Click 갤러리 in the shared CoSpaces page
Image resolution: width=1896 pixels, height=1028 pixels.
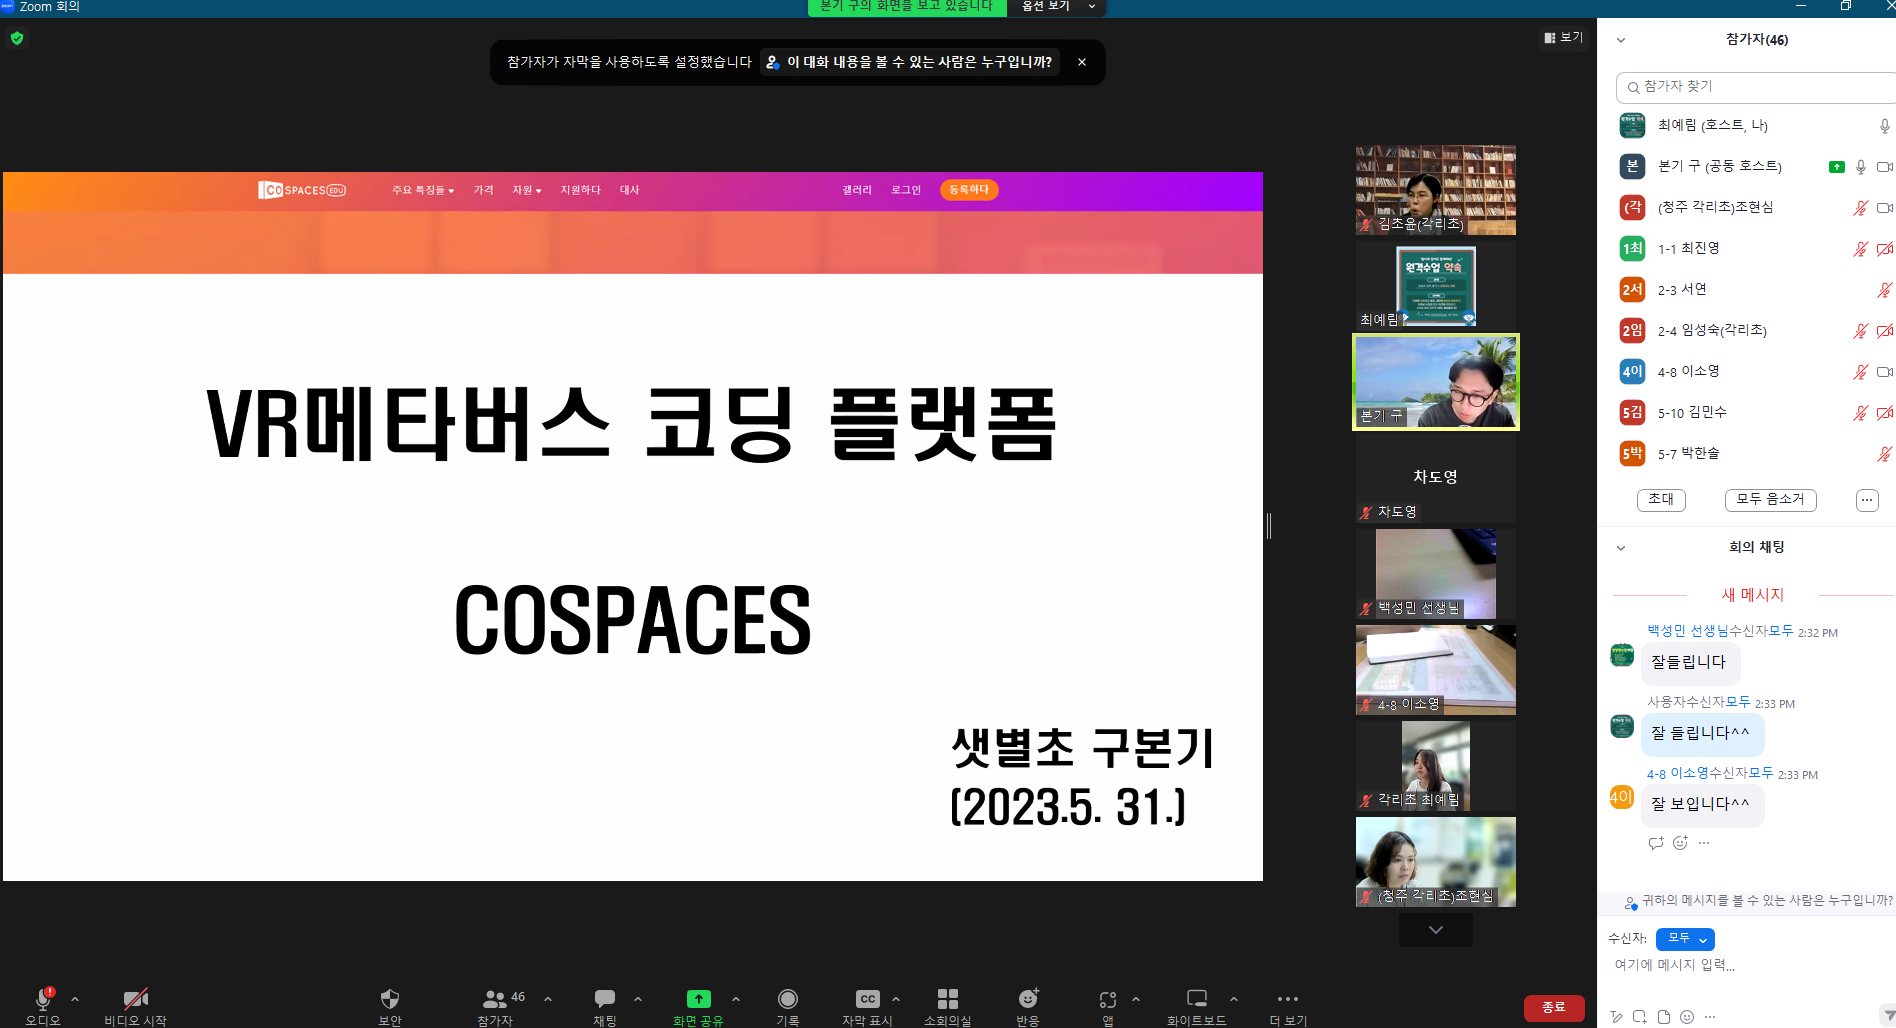857,190
